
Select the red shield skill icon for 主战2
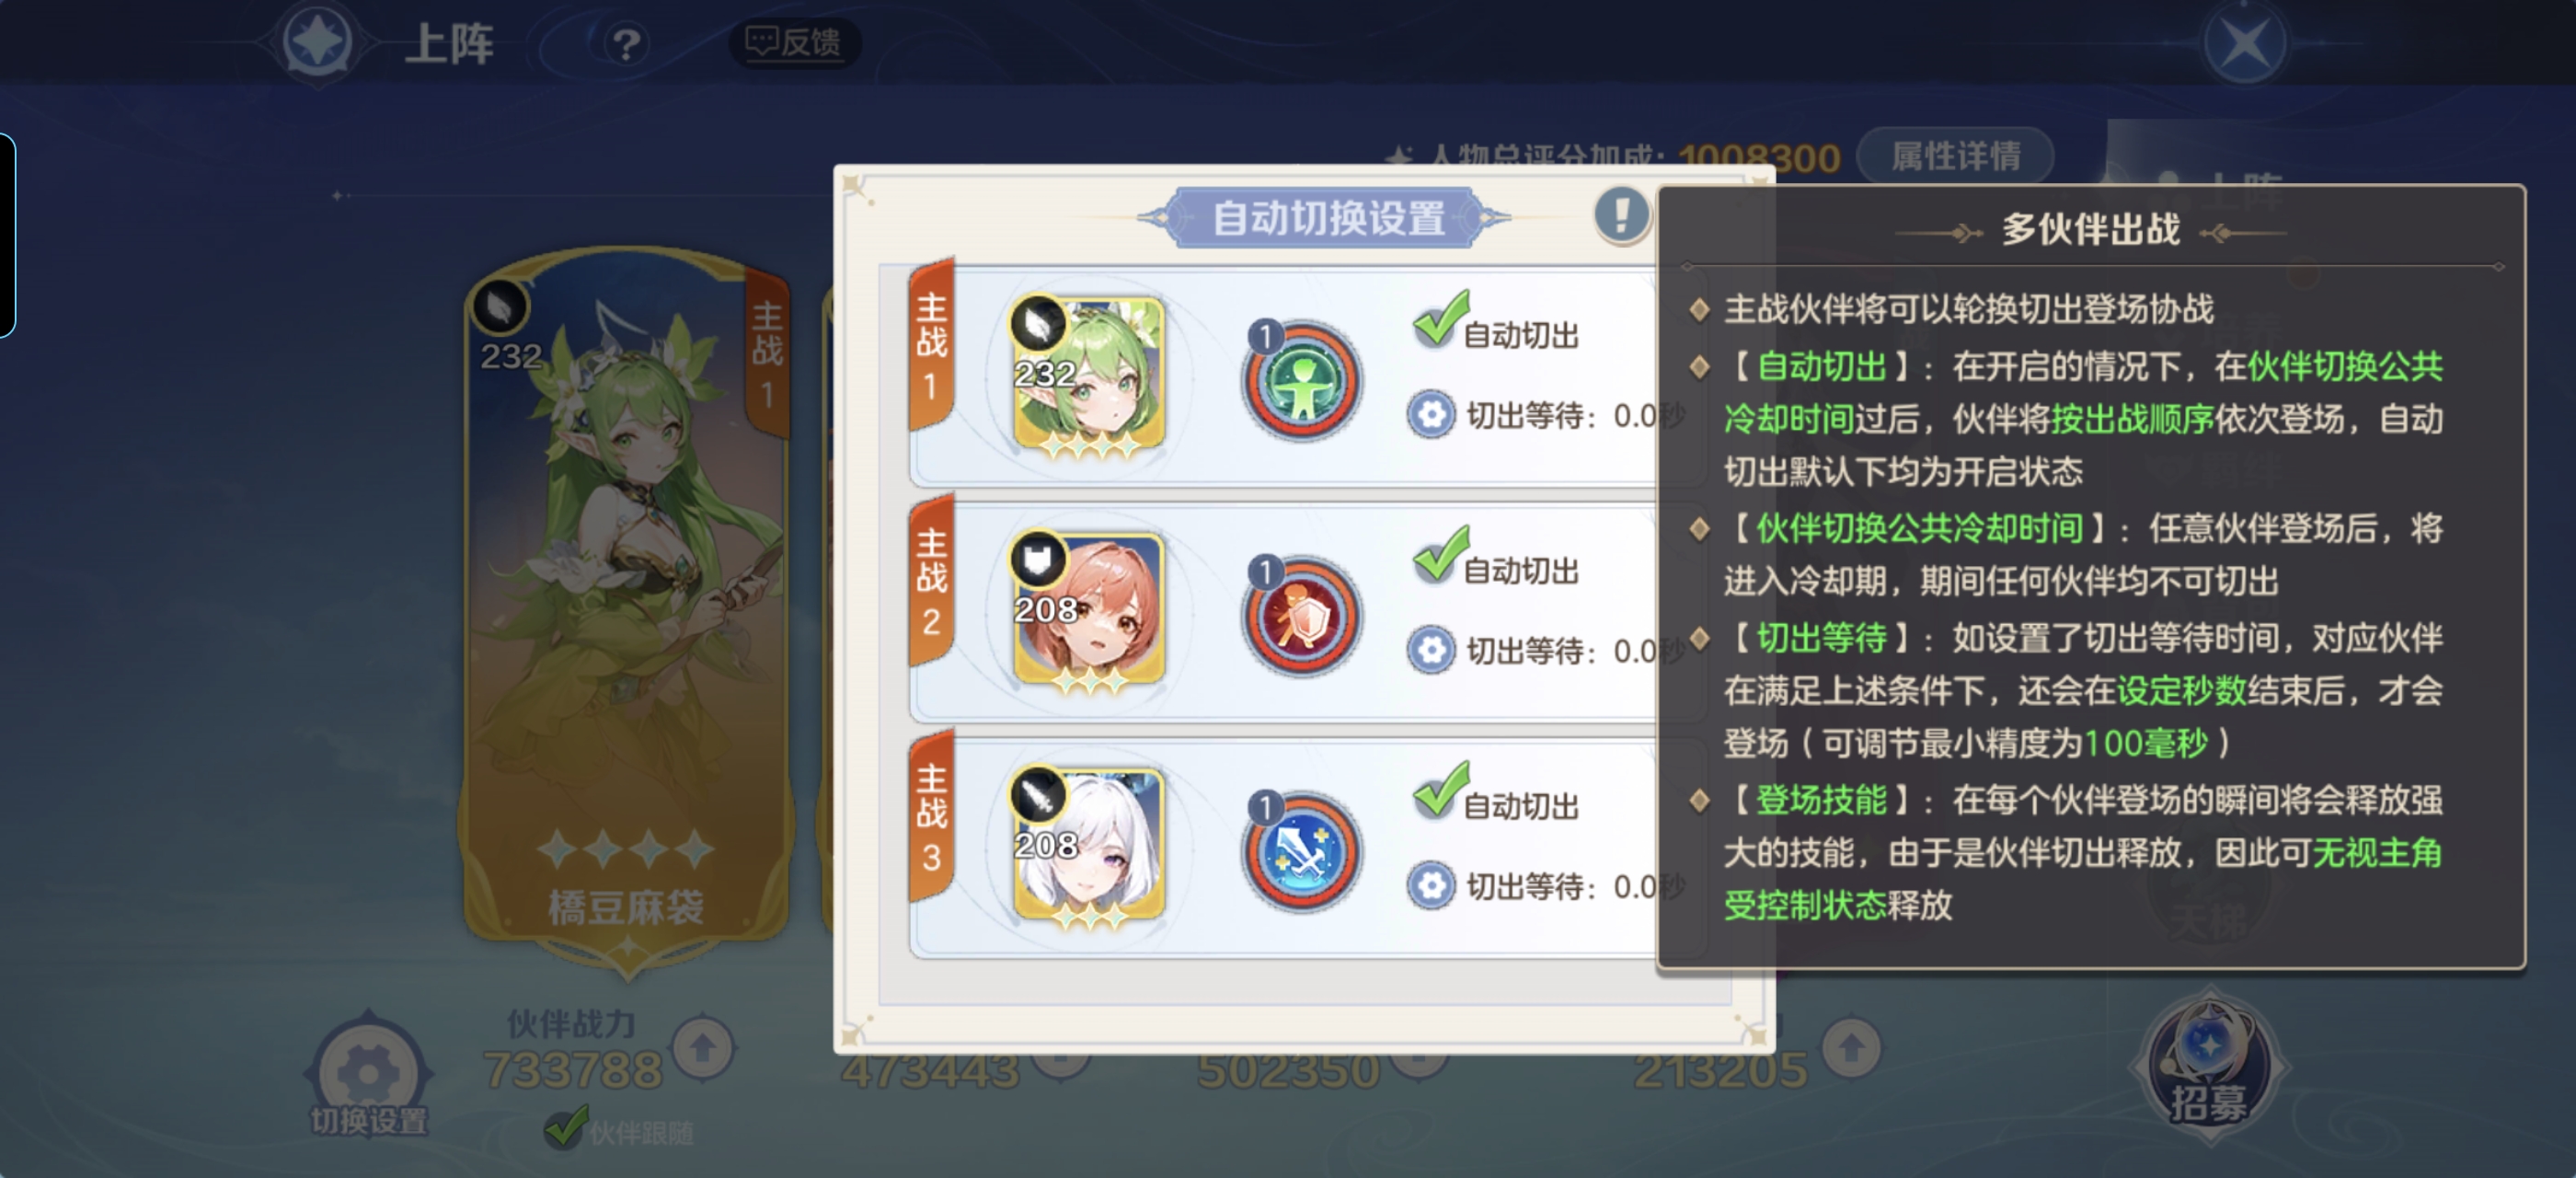click(1302, 617)
